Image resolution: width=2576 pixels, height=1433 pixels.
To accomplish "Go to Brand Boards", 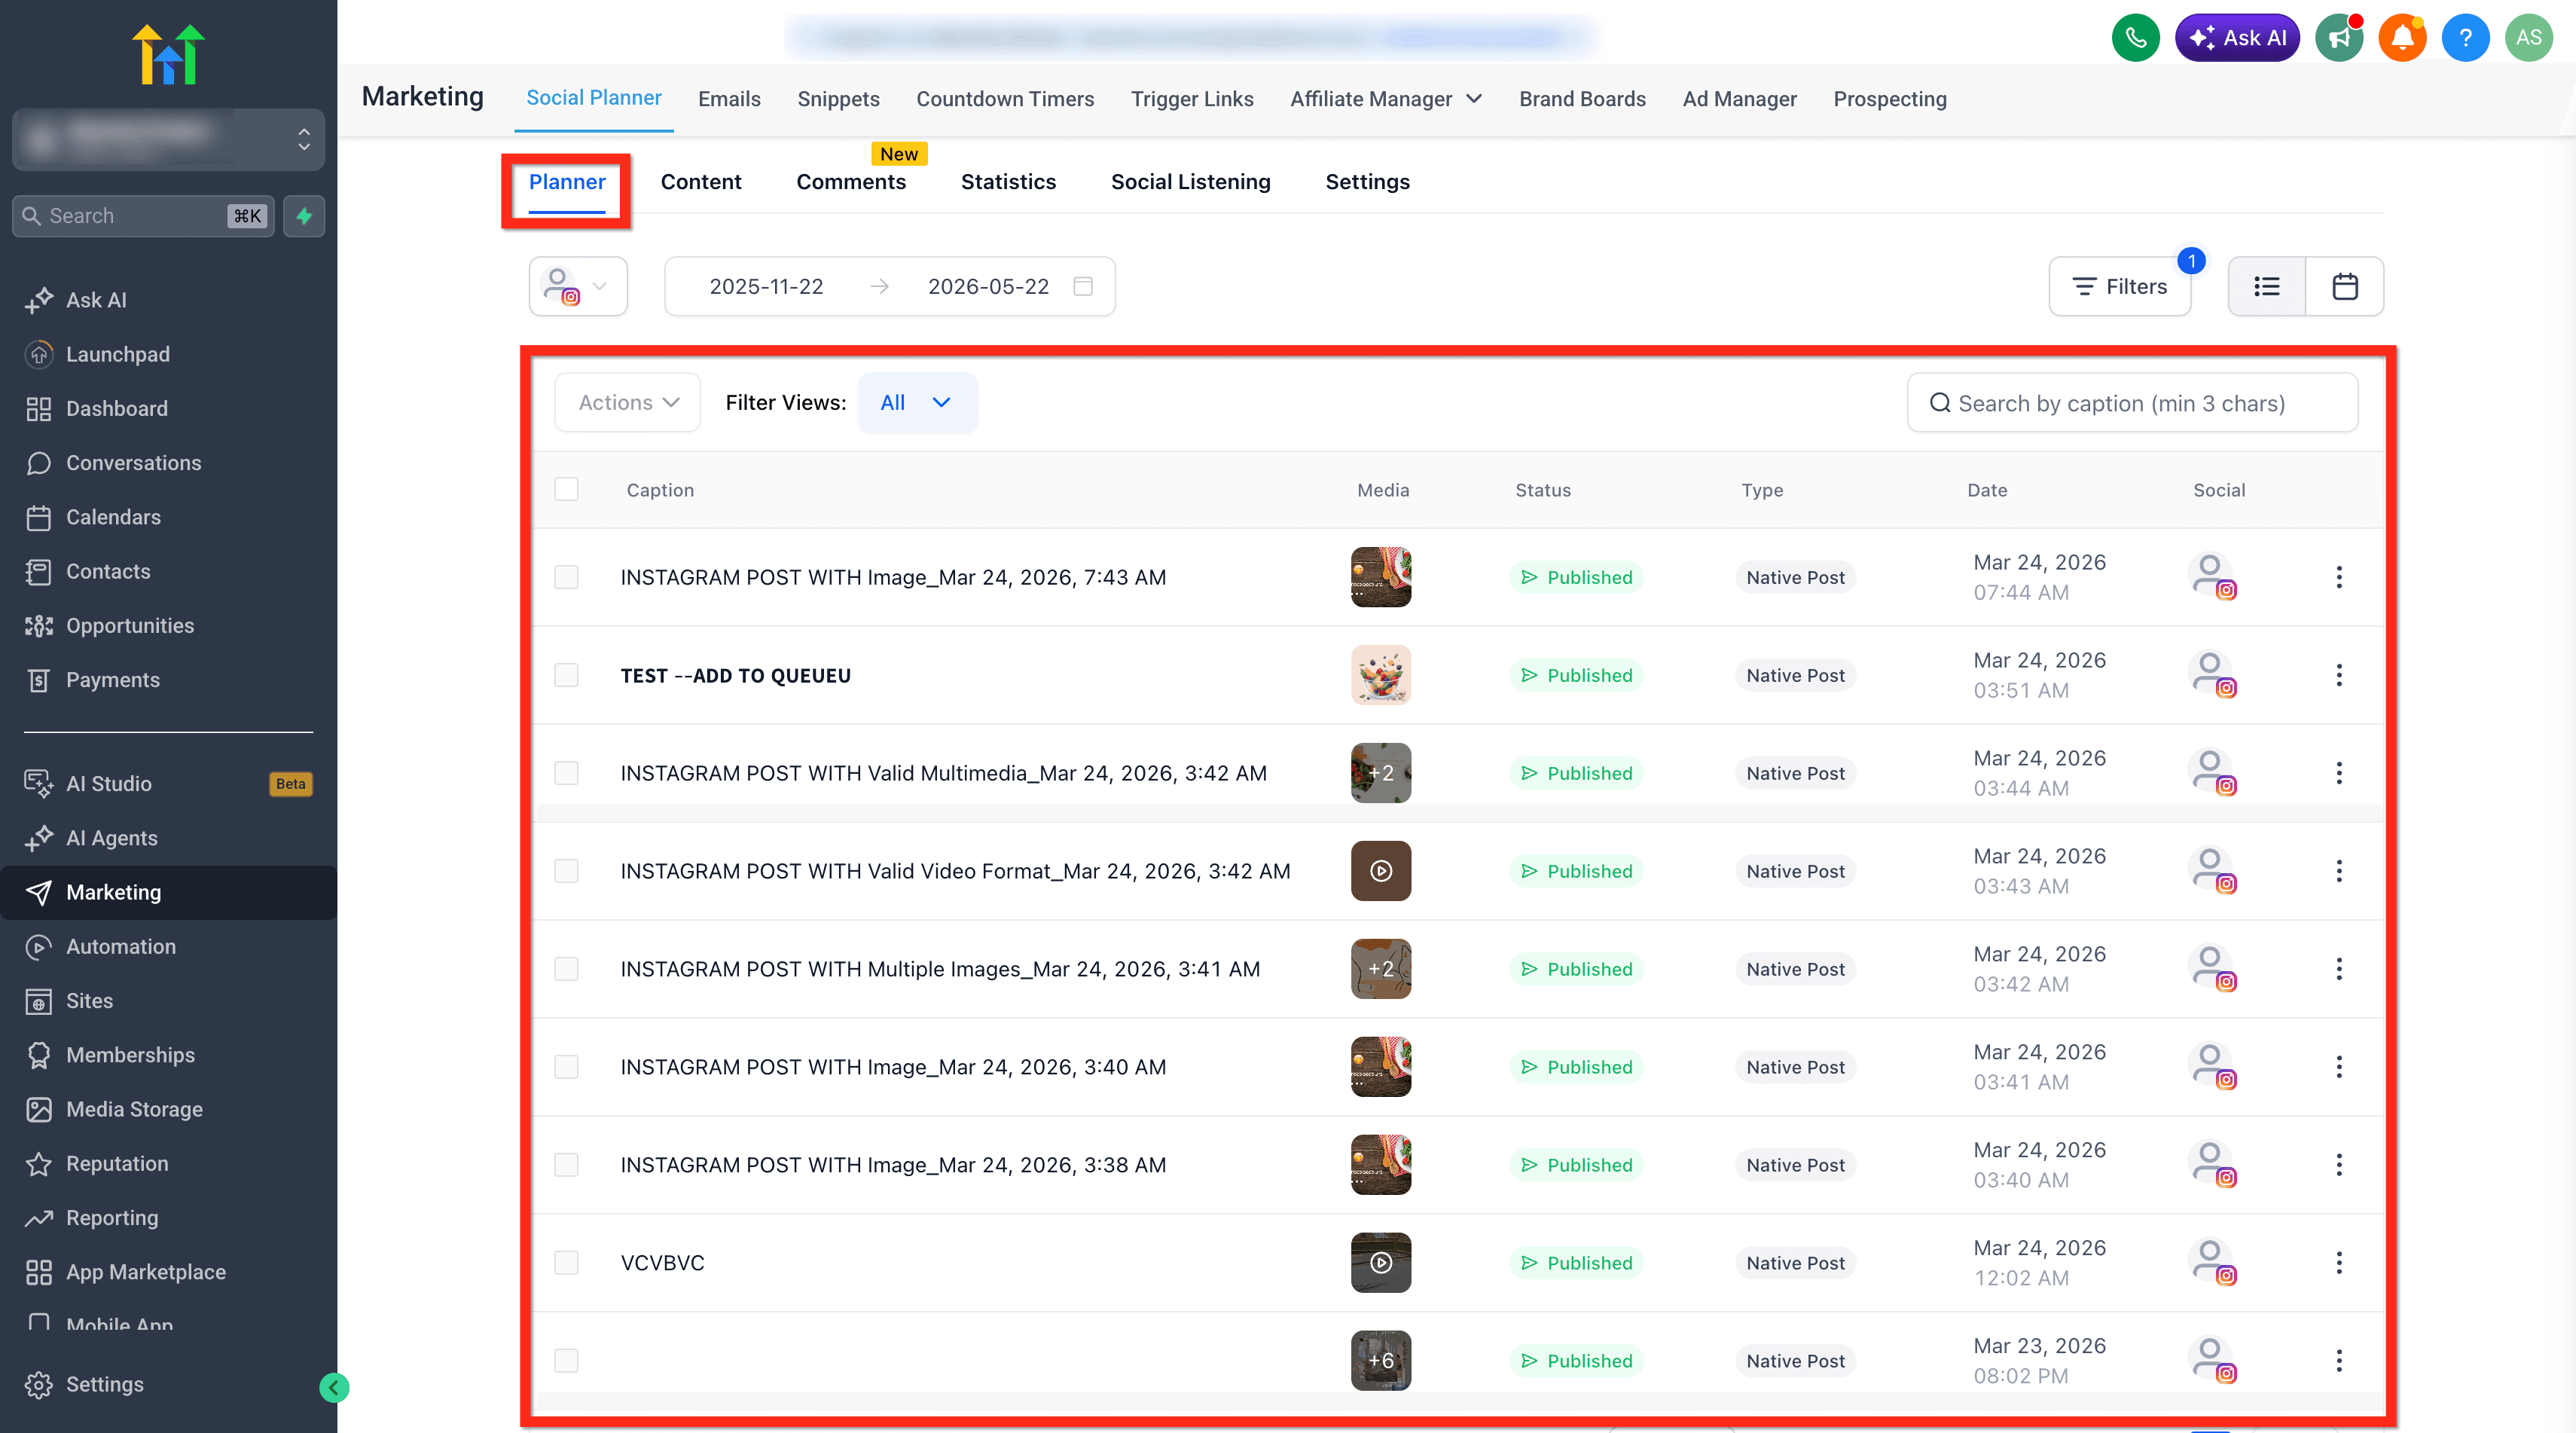I will coord(1582,99).
